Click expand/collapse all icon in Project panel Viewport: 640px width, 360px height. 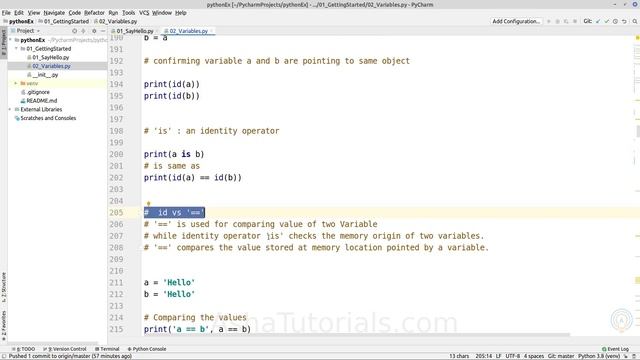point(84,31)
